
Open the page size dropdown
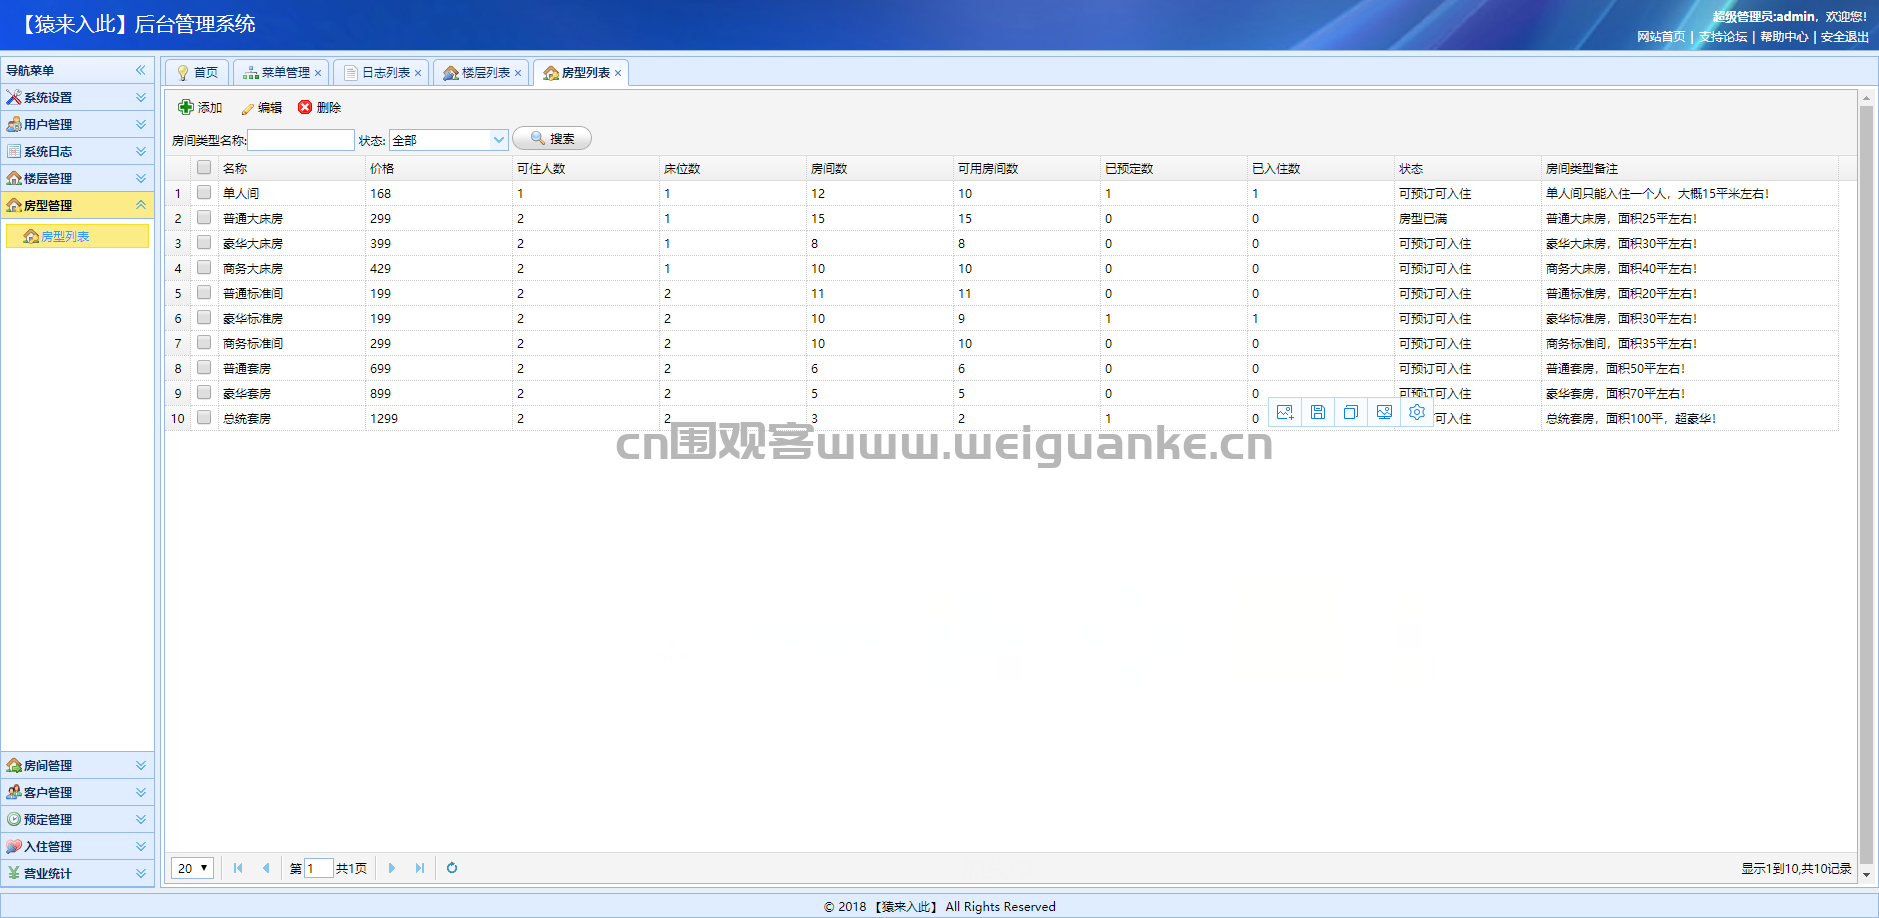pyautogui.click(x=192, y=868)
